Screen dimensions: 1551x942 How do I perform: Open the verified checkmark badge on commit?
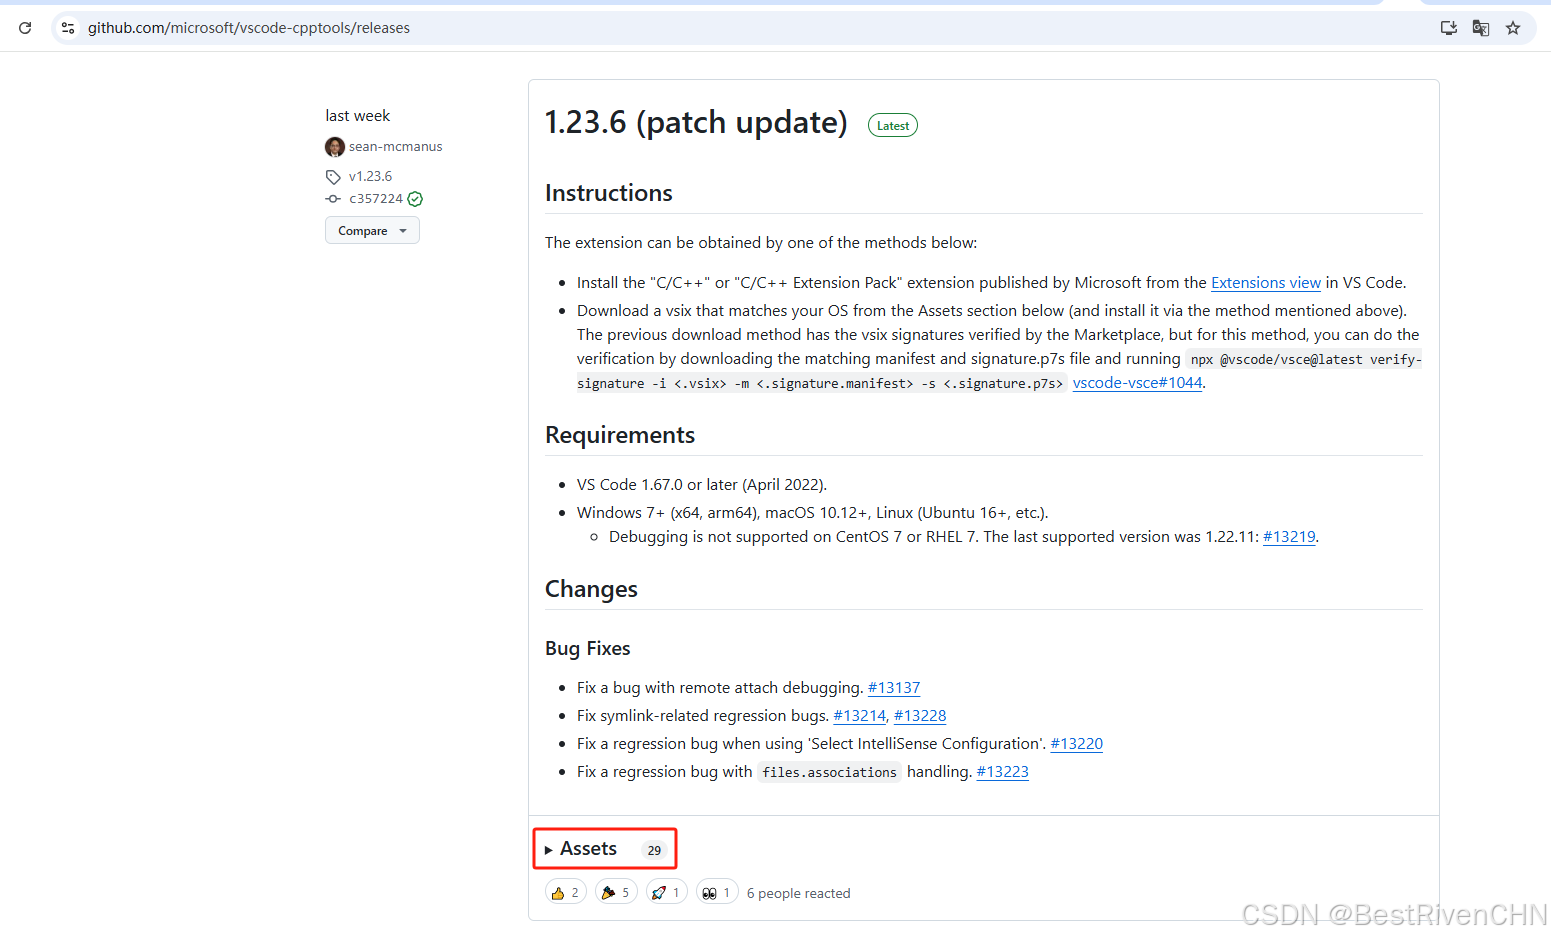415,199
